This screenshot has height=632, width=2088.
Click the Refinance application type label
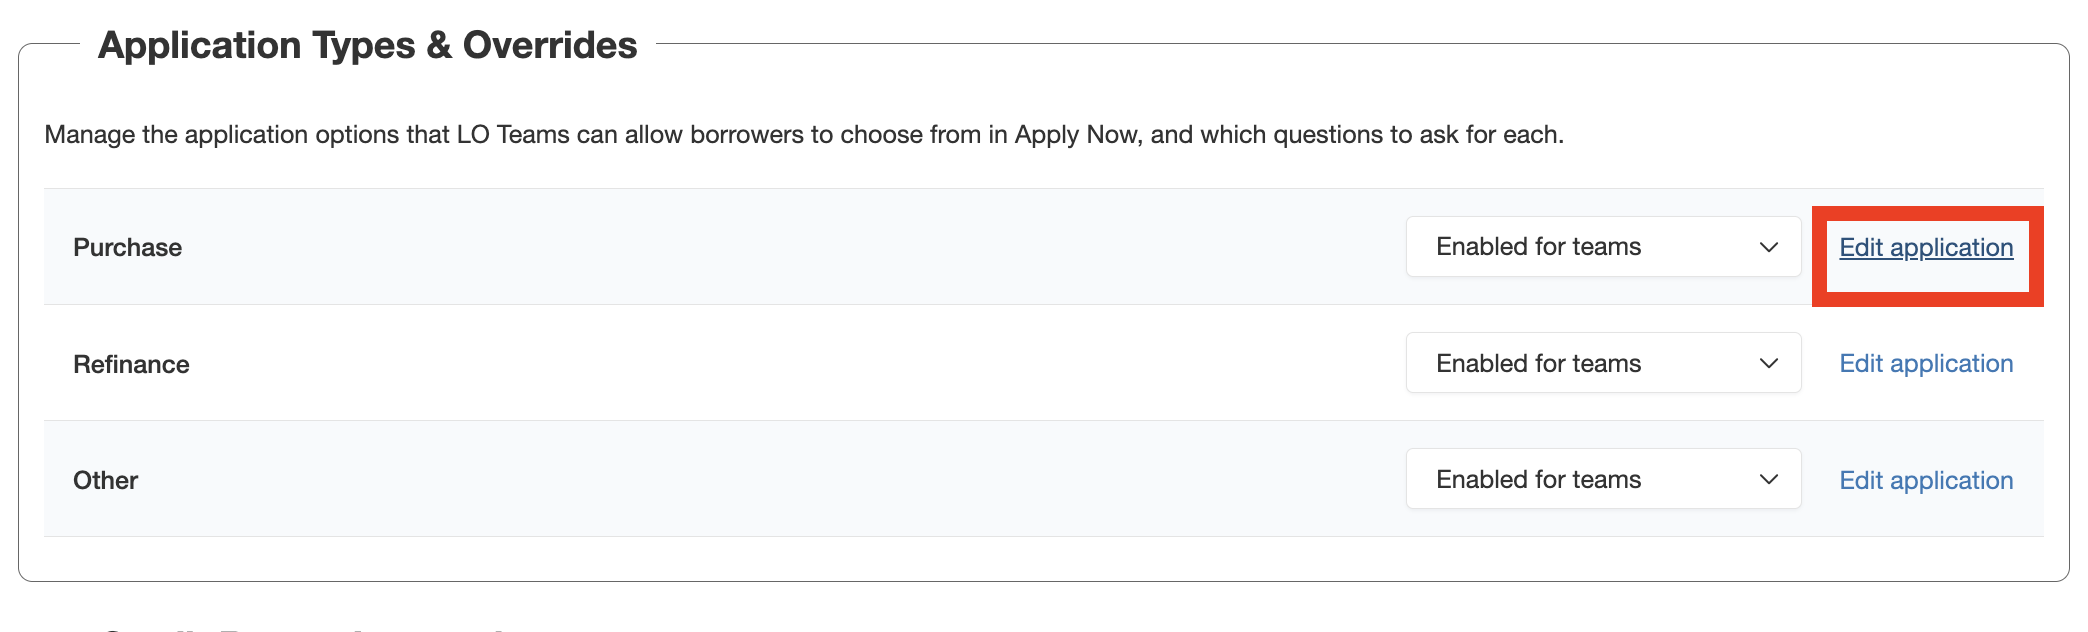pos(131,364)
